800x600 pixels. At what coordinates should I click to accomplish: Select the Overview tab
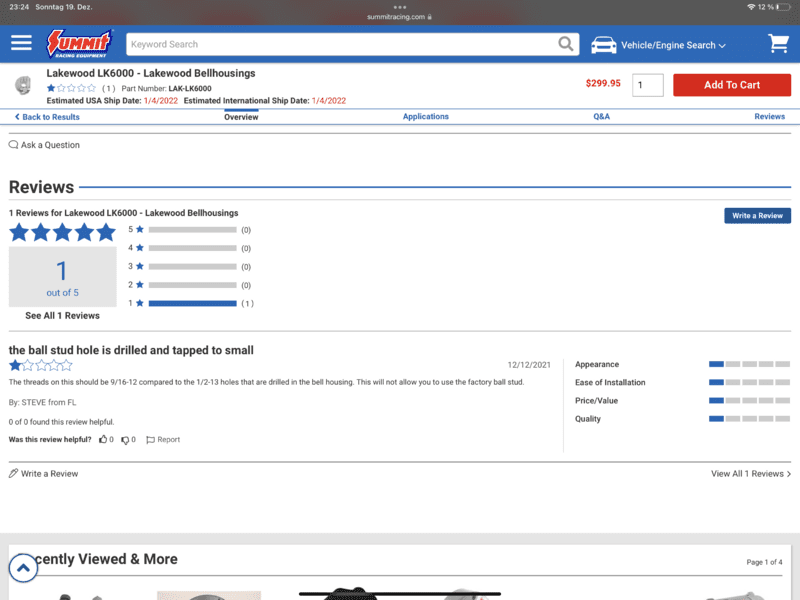coord(241,117)
